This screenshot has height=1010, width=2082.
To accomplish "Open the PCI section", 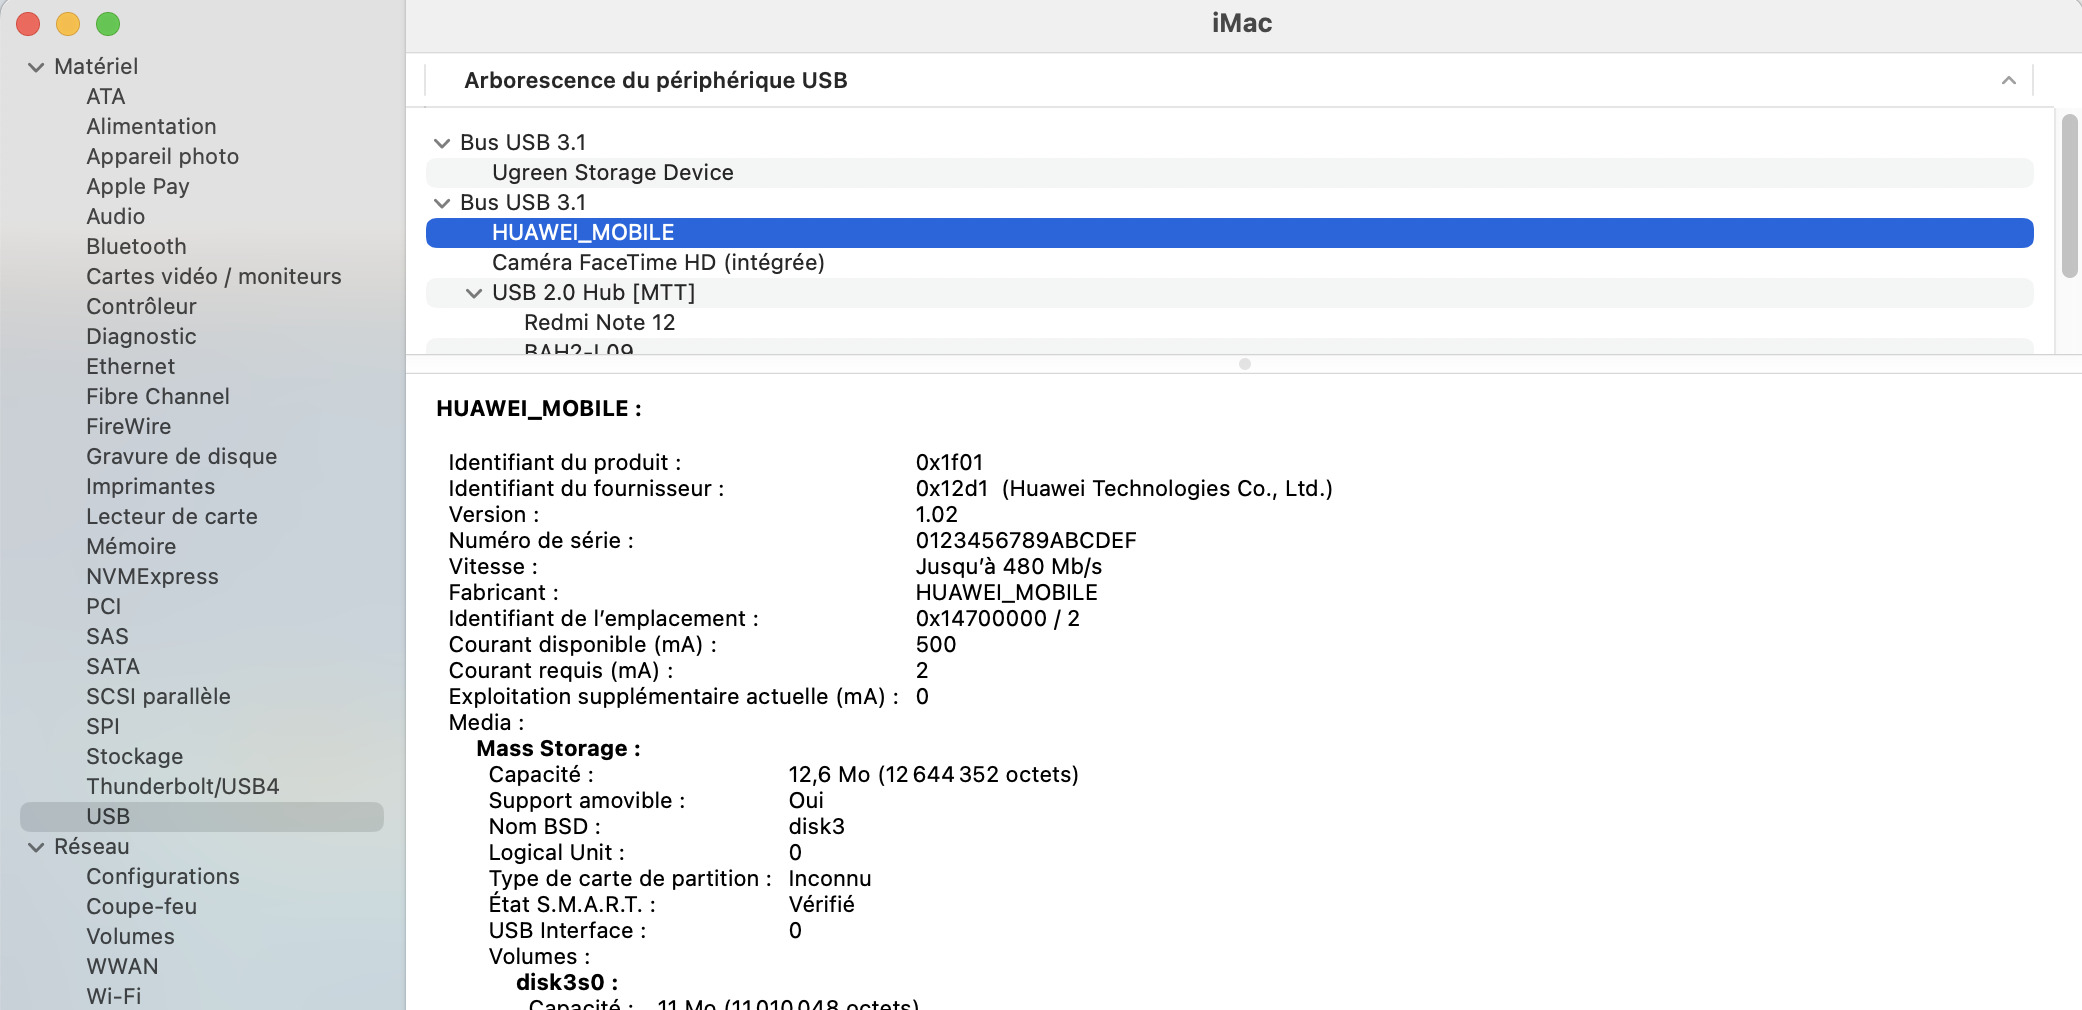I will pos(103,606).
